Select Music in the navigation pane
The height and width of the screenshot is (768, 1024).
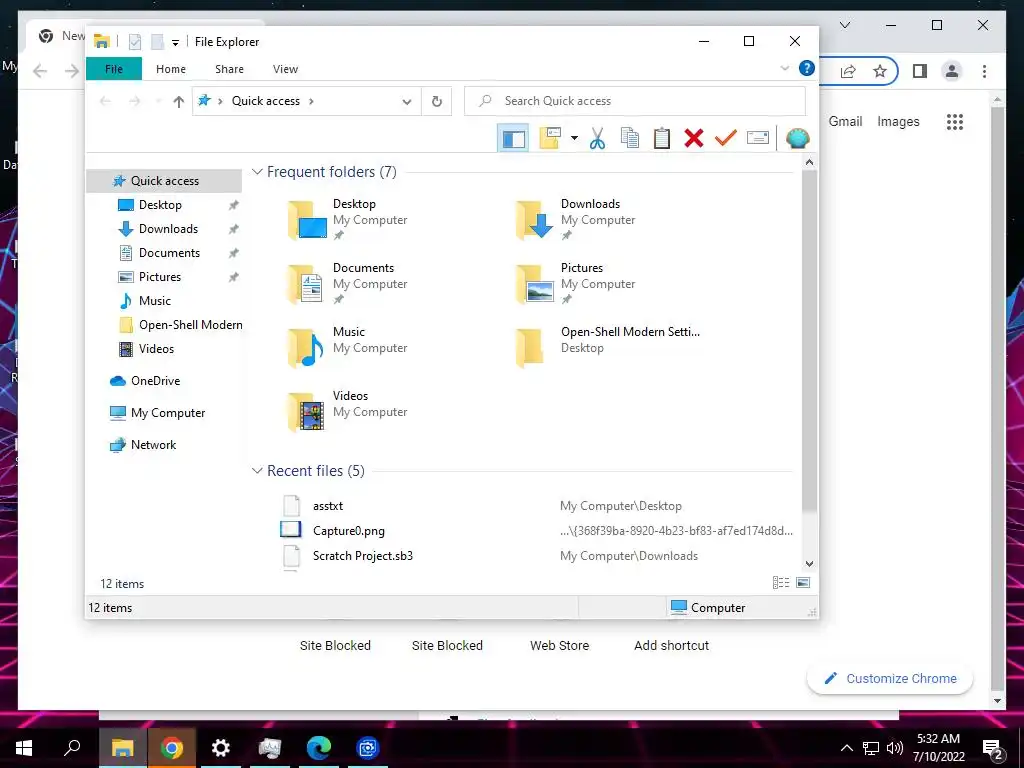click(155, 301)
